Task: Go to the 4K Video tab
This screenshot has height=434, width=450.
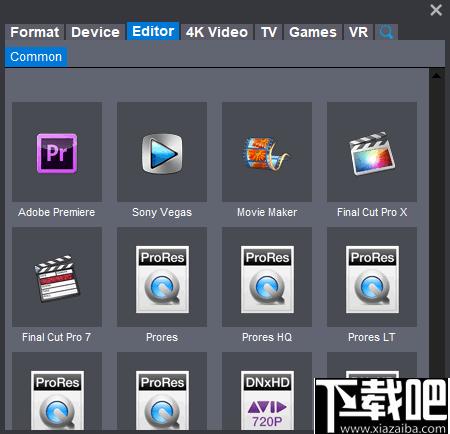Action: 217,32
